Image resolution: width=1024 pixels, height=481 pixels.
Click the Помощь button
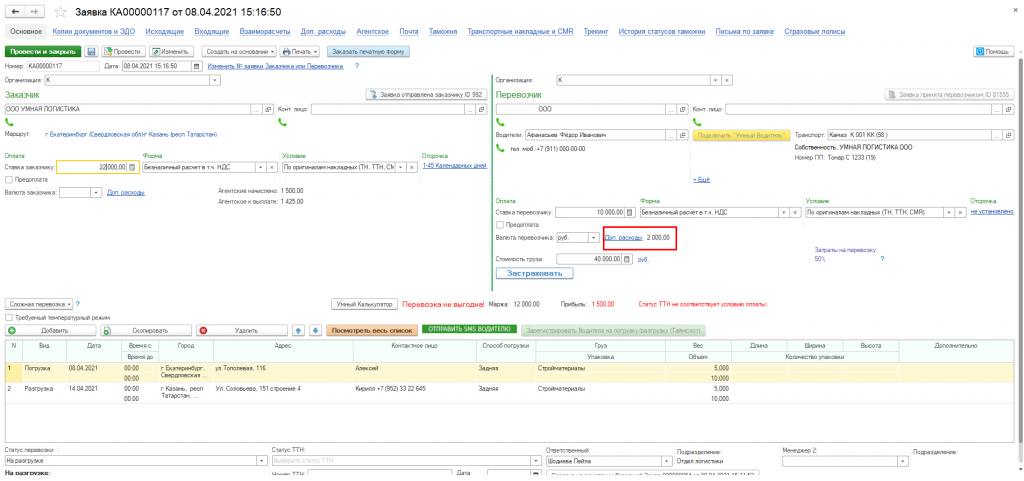994,52
